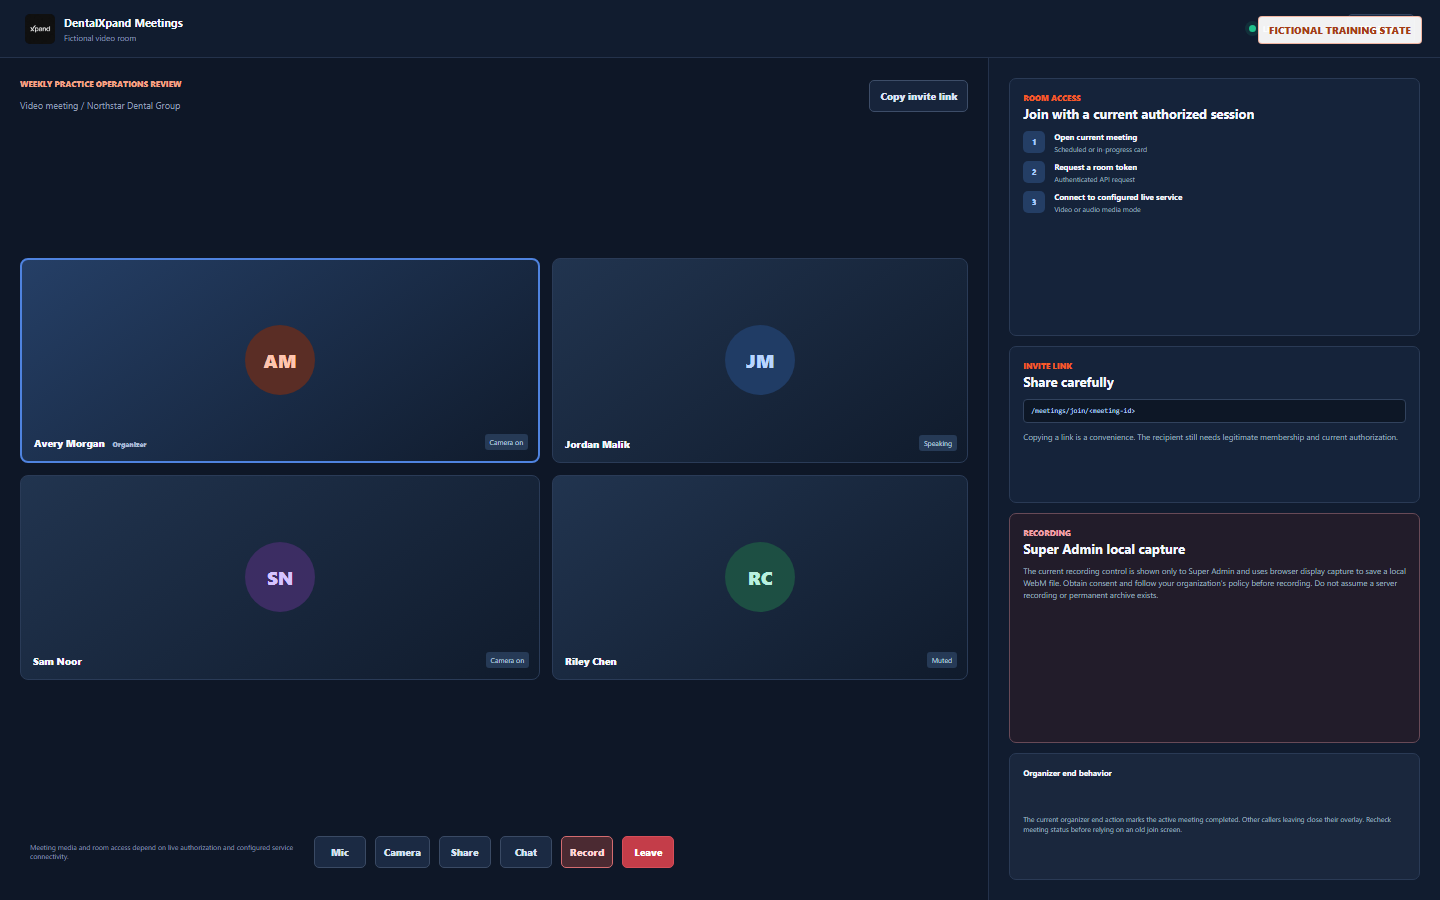
Task: Toggle the Mic button
Action: (x=340, y=852)
